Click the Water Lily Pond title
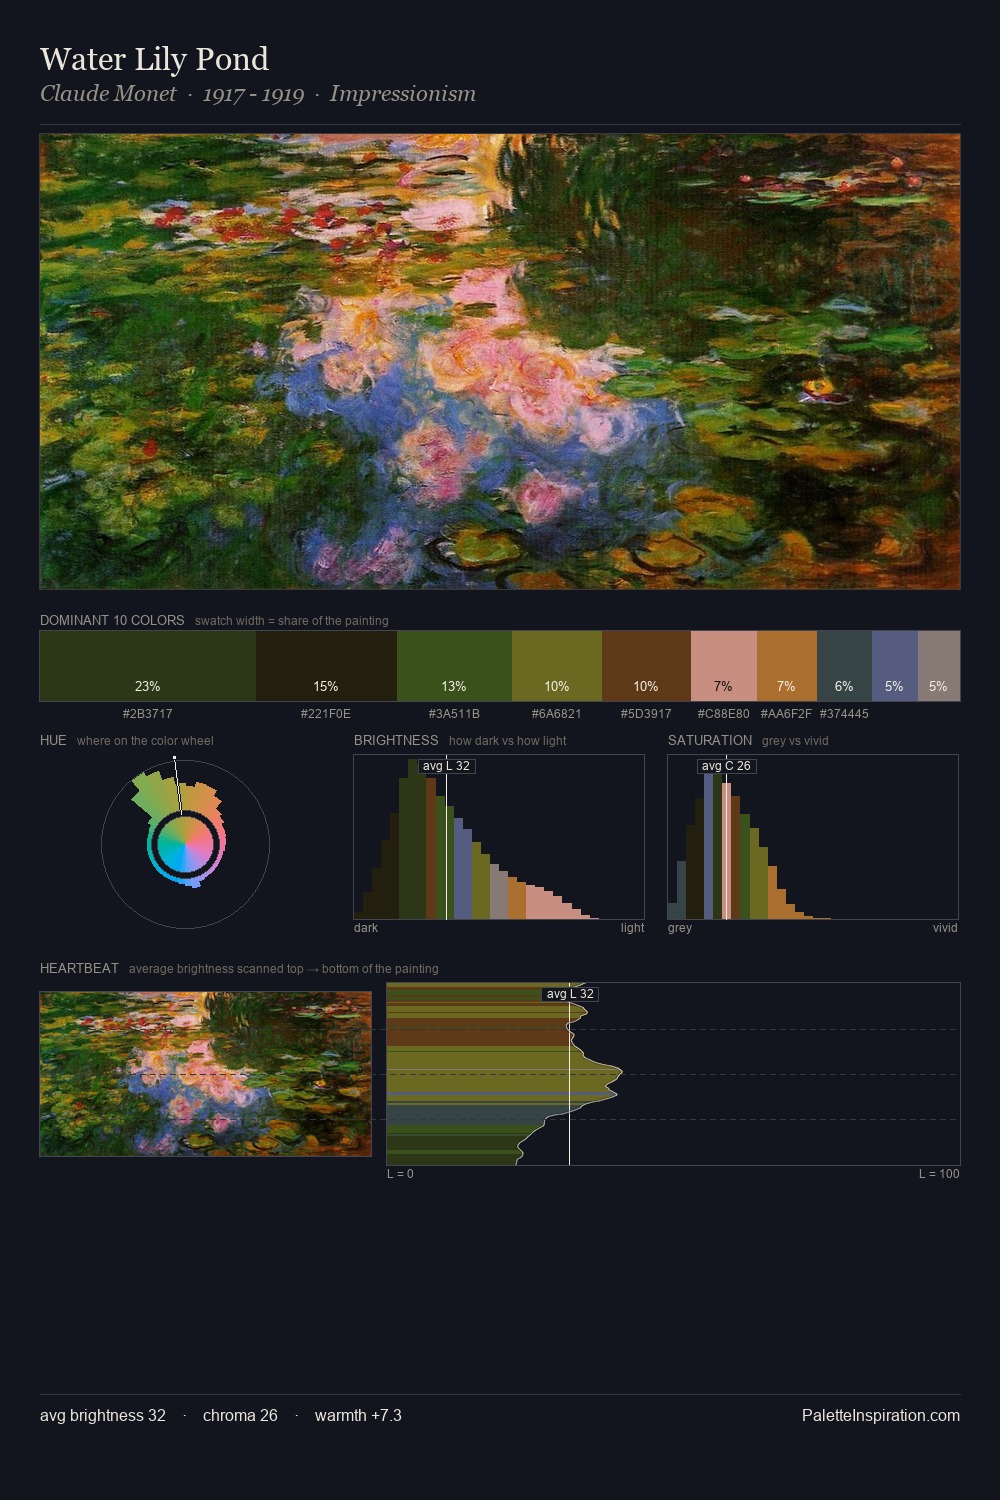Screen dimensions: 1000x1500 coord(154,59)
